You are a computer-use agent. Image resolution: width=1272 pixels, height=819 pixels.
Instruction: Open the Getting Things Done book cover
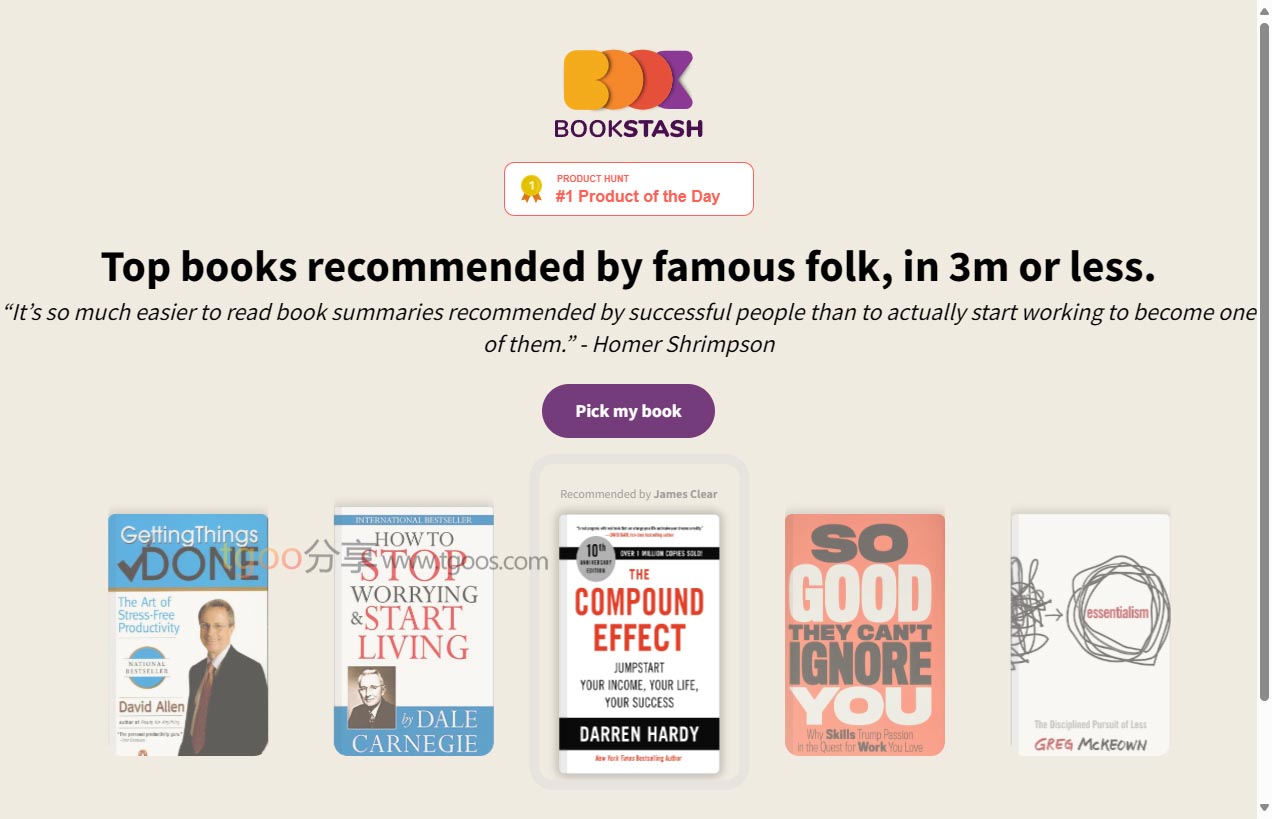point(188,634)
